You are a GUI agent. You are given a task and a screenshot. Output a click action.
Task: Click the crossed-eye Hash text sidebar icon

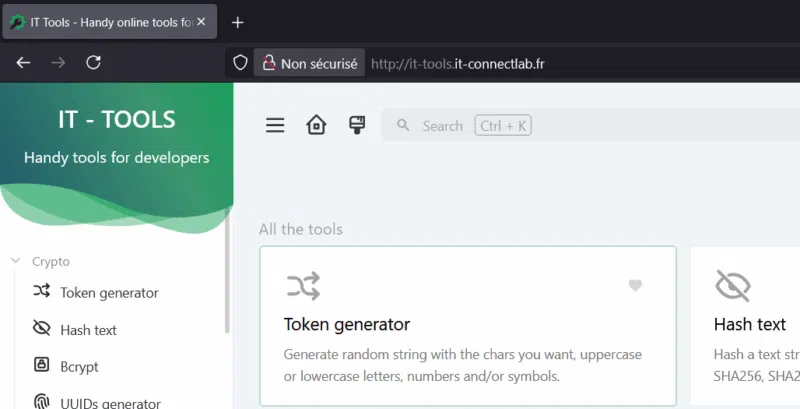[x=42, y=329]
